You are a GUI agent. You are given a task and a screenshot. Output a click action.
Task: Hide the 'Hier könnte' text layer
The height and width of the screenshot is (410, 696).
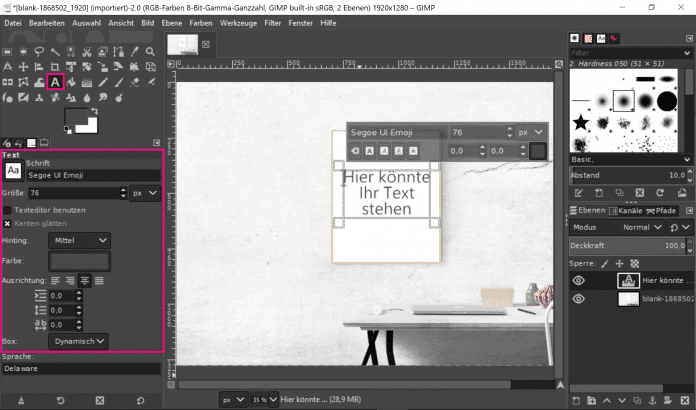click(x=579, y=281)
